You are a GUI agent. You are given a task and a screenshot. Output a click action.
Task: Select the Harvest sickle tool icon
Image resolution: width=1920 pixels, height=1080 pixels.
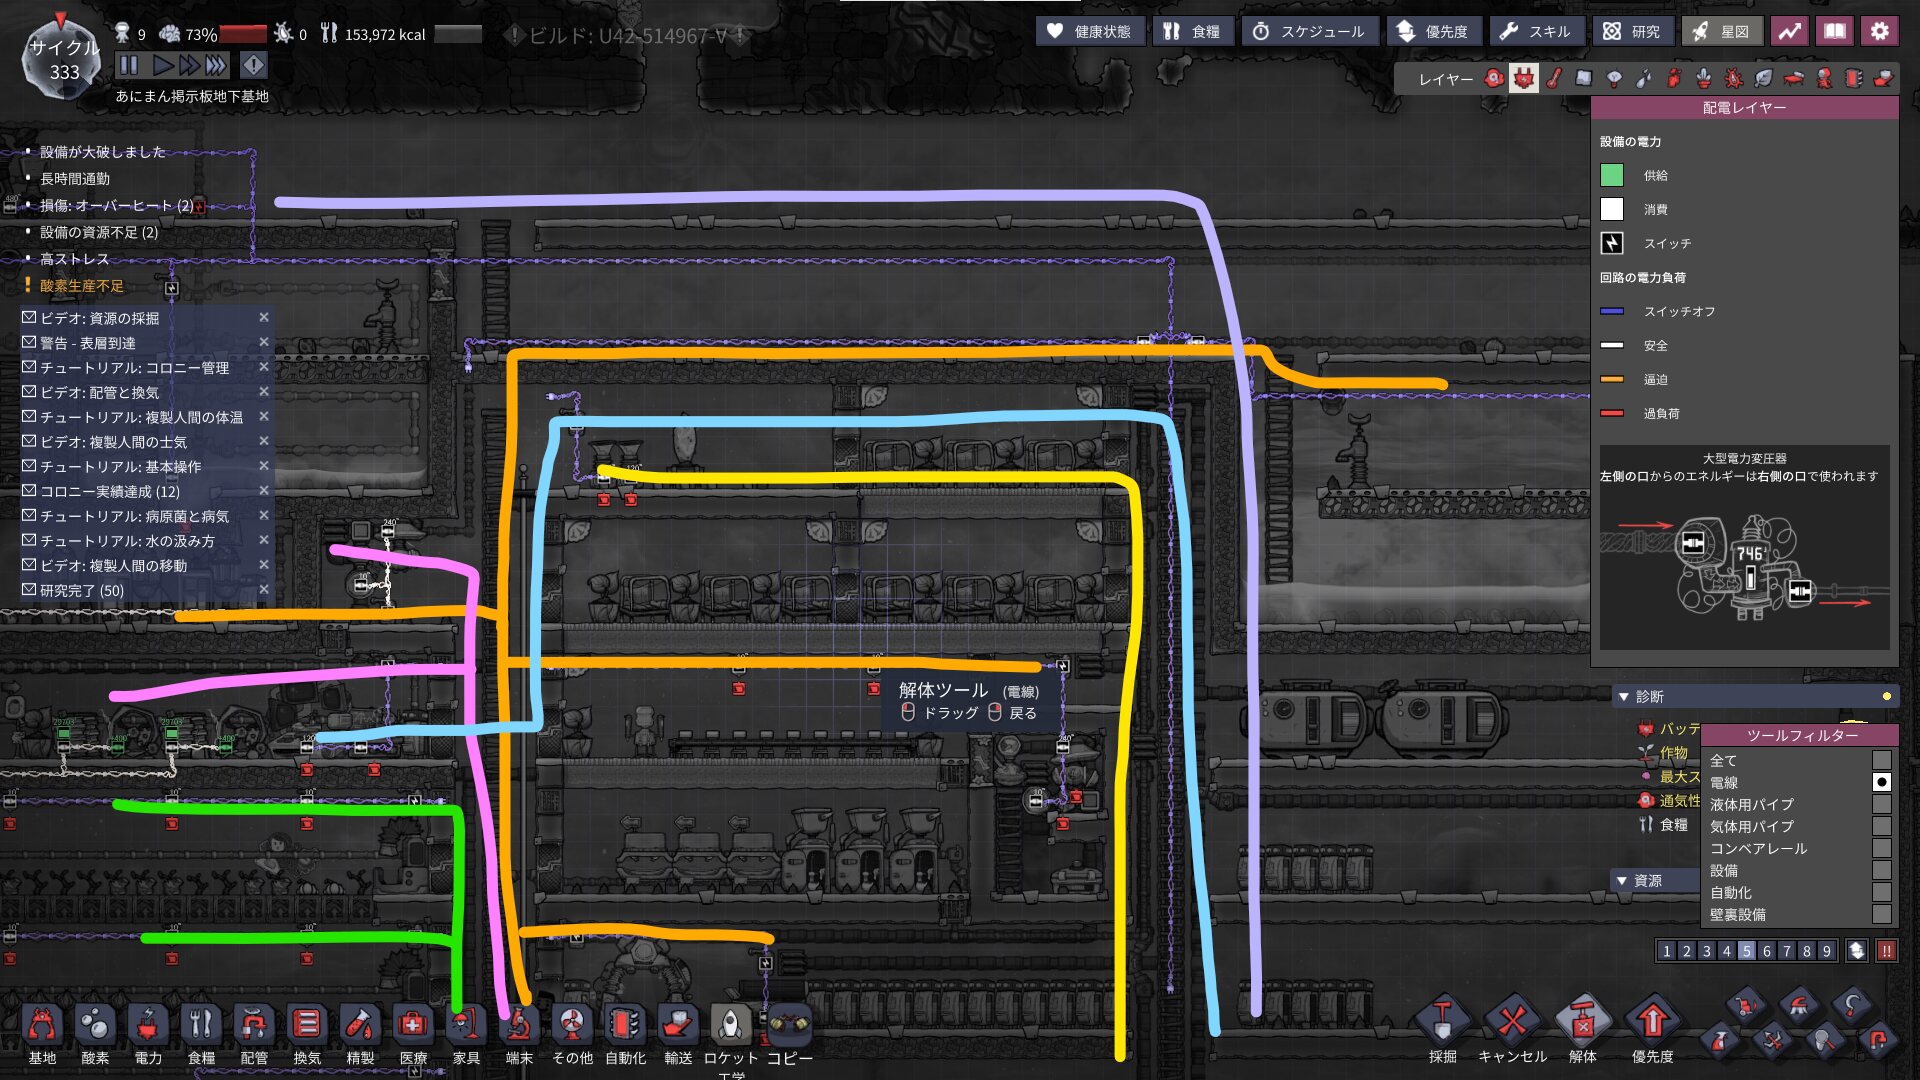pyautogui.click(x=1852, y=1005)
